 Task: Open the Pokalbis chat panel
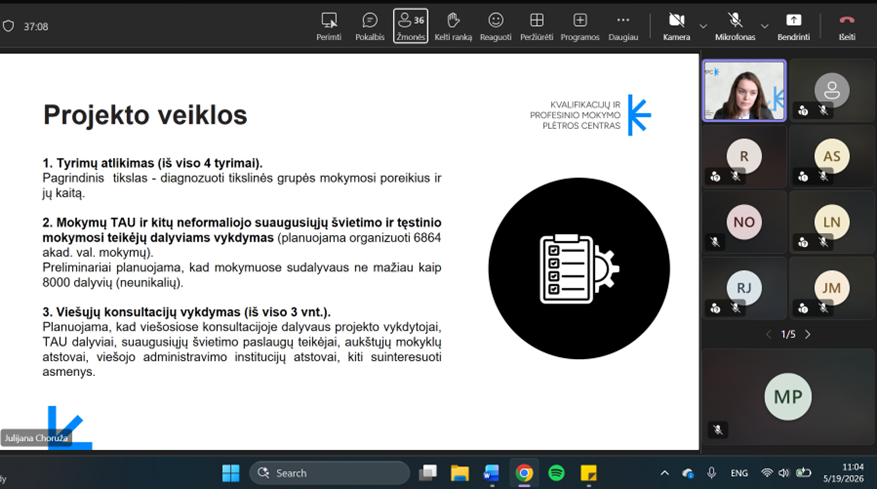click(370, 26)
